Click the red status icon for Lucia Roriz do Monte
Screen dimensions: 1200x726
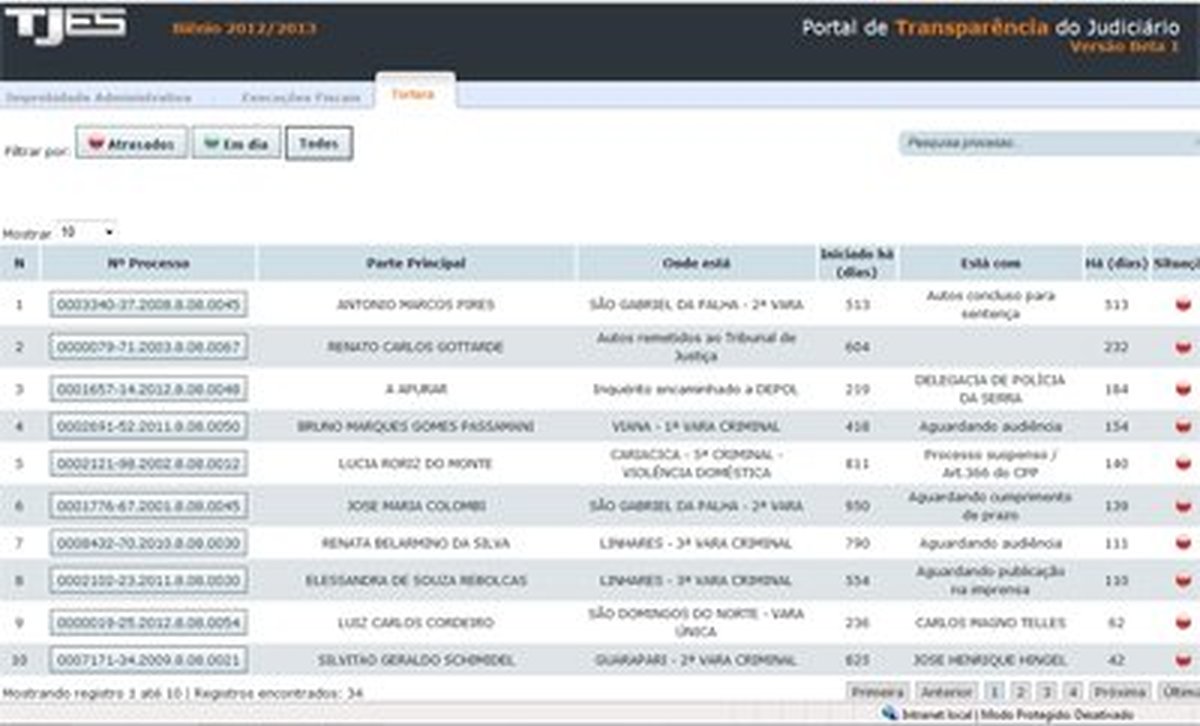click(1183, 464)
